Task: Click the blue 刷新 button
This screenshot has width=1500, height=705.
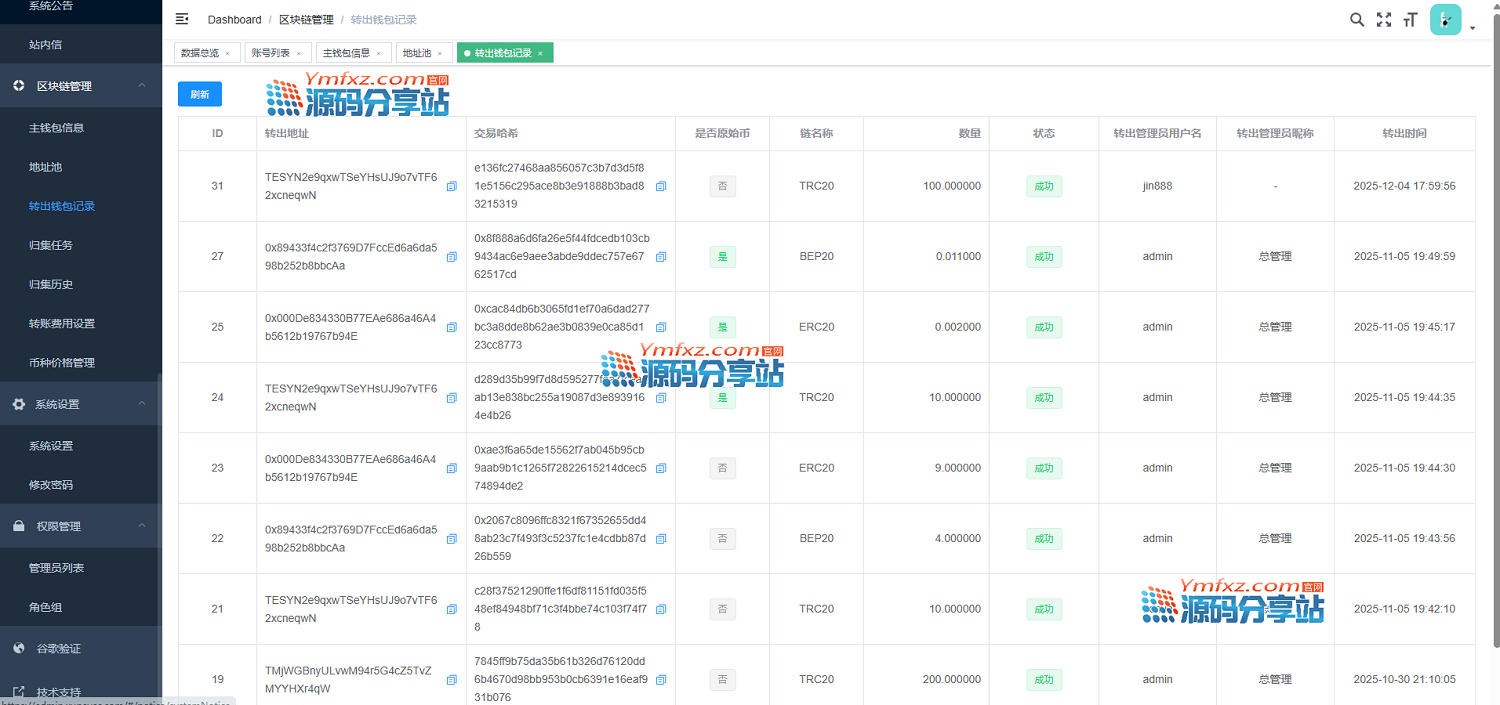Action: tap(200, 94)
